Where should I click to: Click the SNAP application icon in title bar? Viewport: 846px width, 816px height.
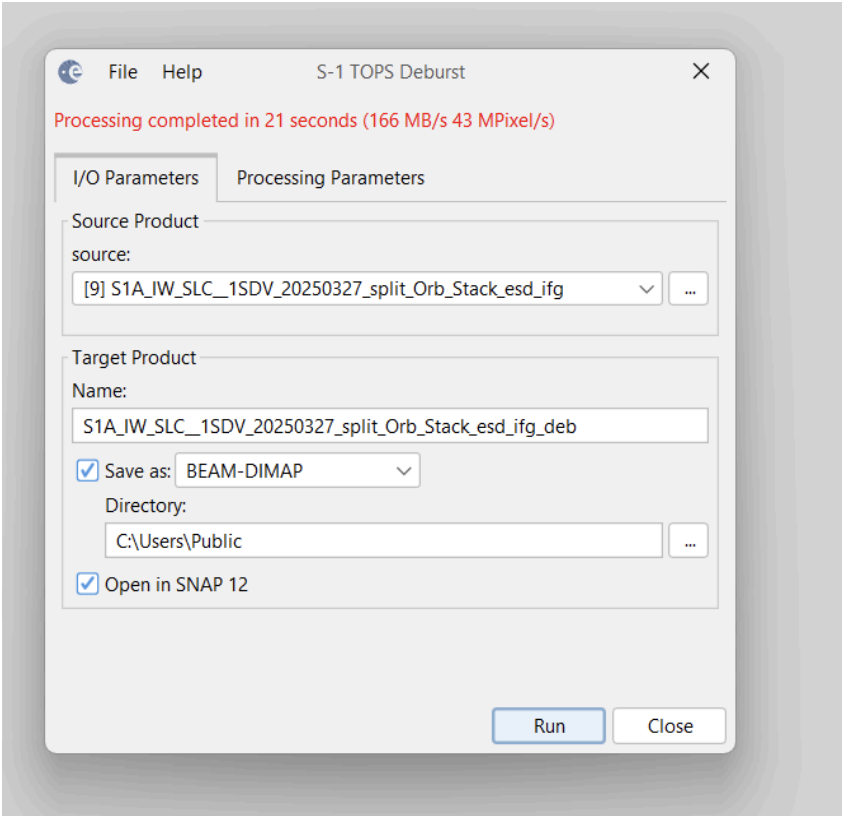[70, 72]
